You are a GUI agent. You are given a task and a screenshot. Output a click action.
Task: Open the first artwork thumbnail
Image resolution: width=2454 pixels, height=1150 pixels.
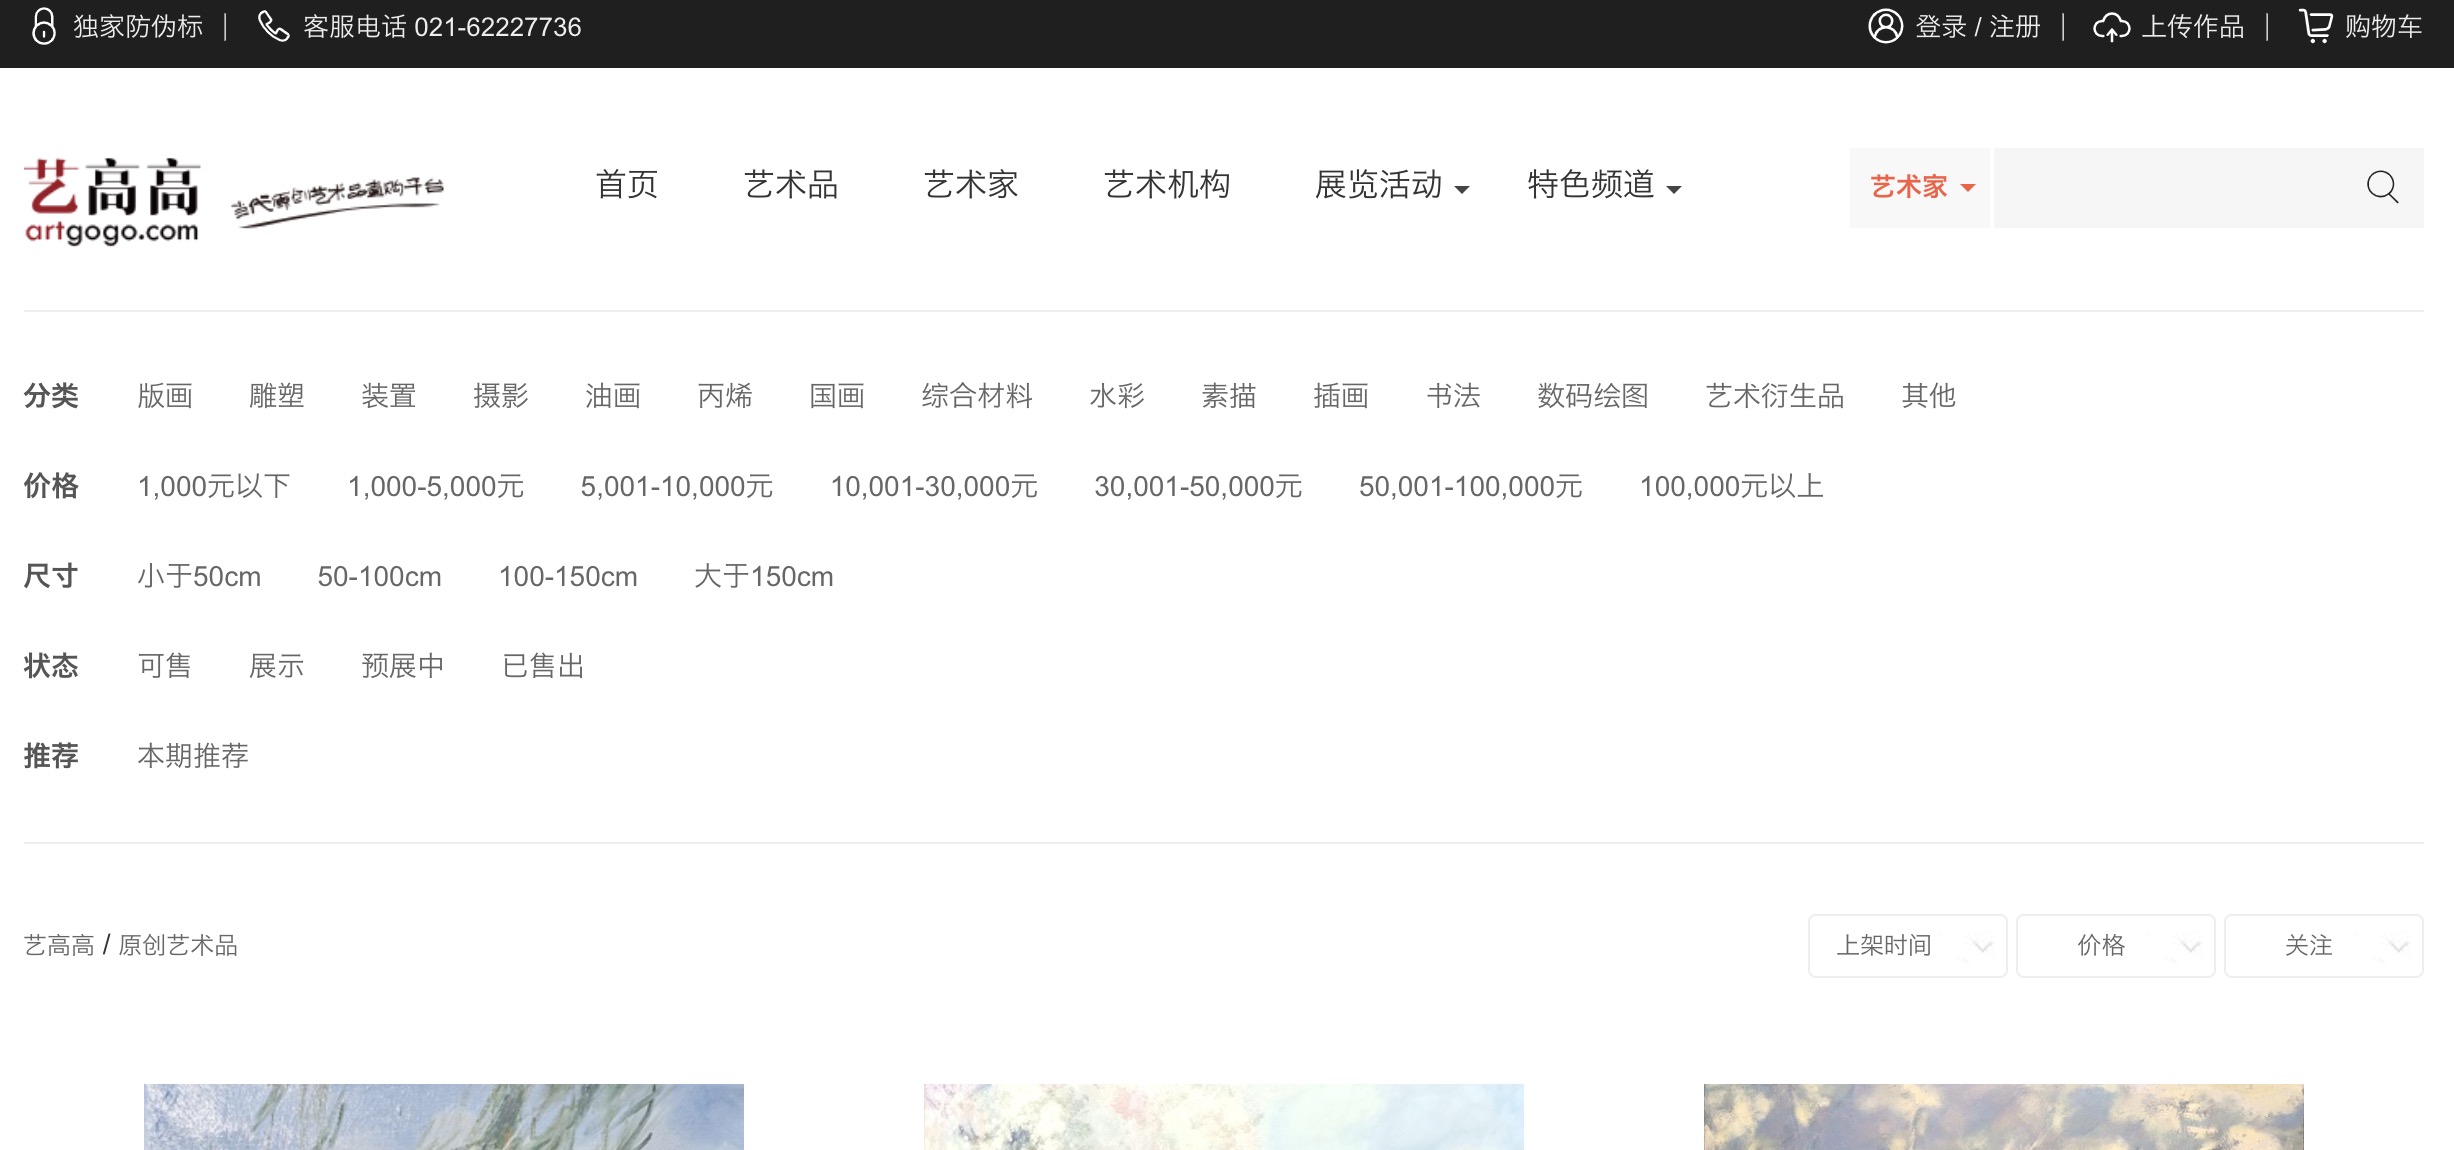pyautogui.click(x=443, y=1116)
